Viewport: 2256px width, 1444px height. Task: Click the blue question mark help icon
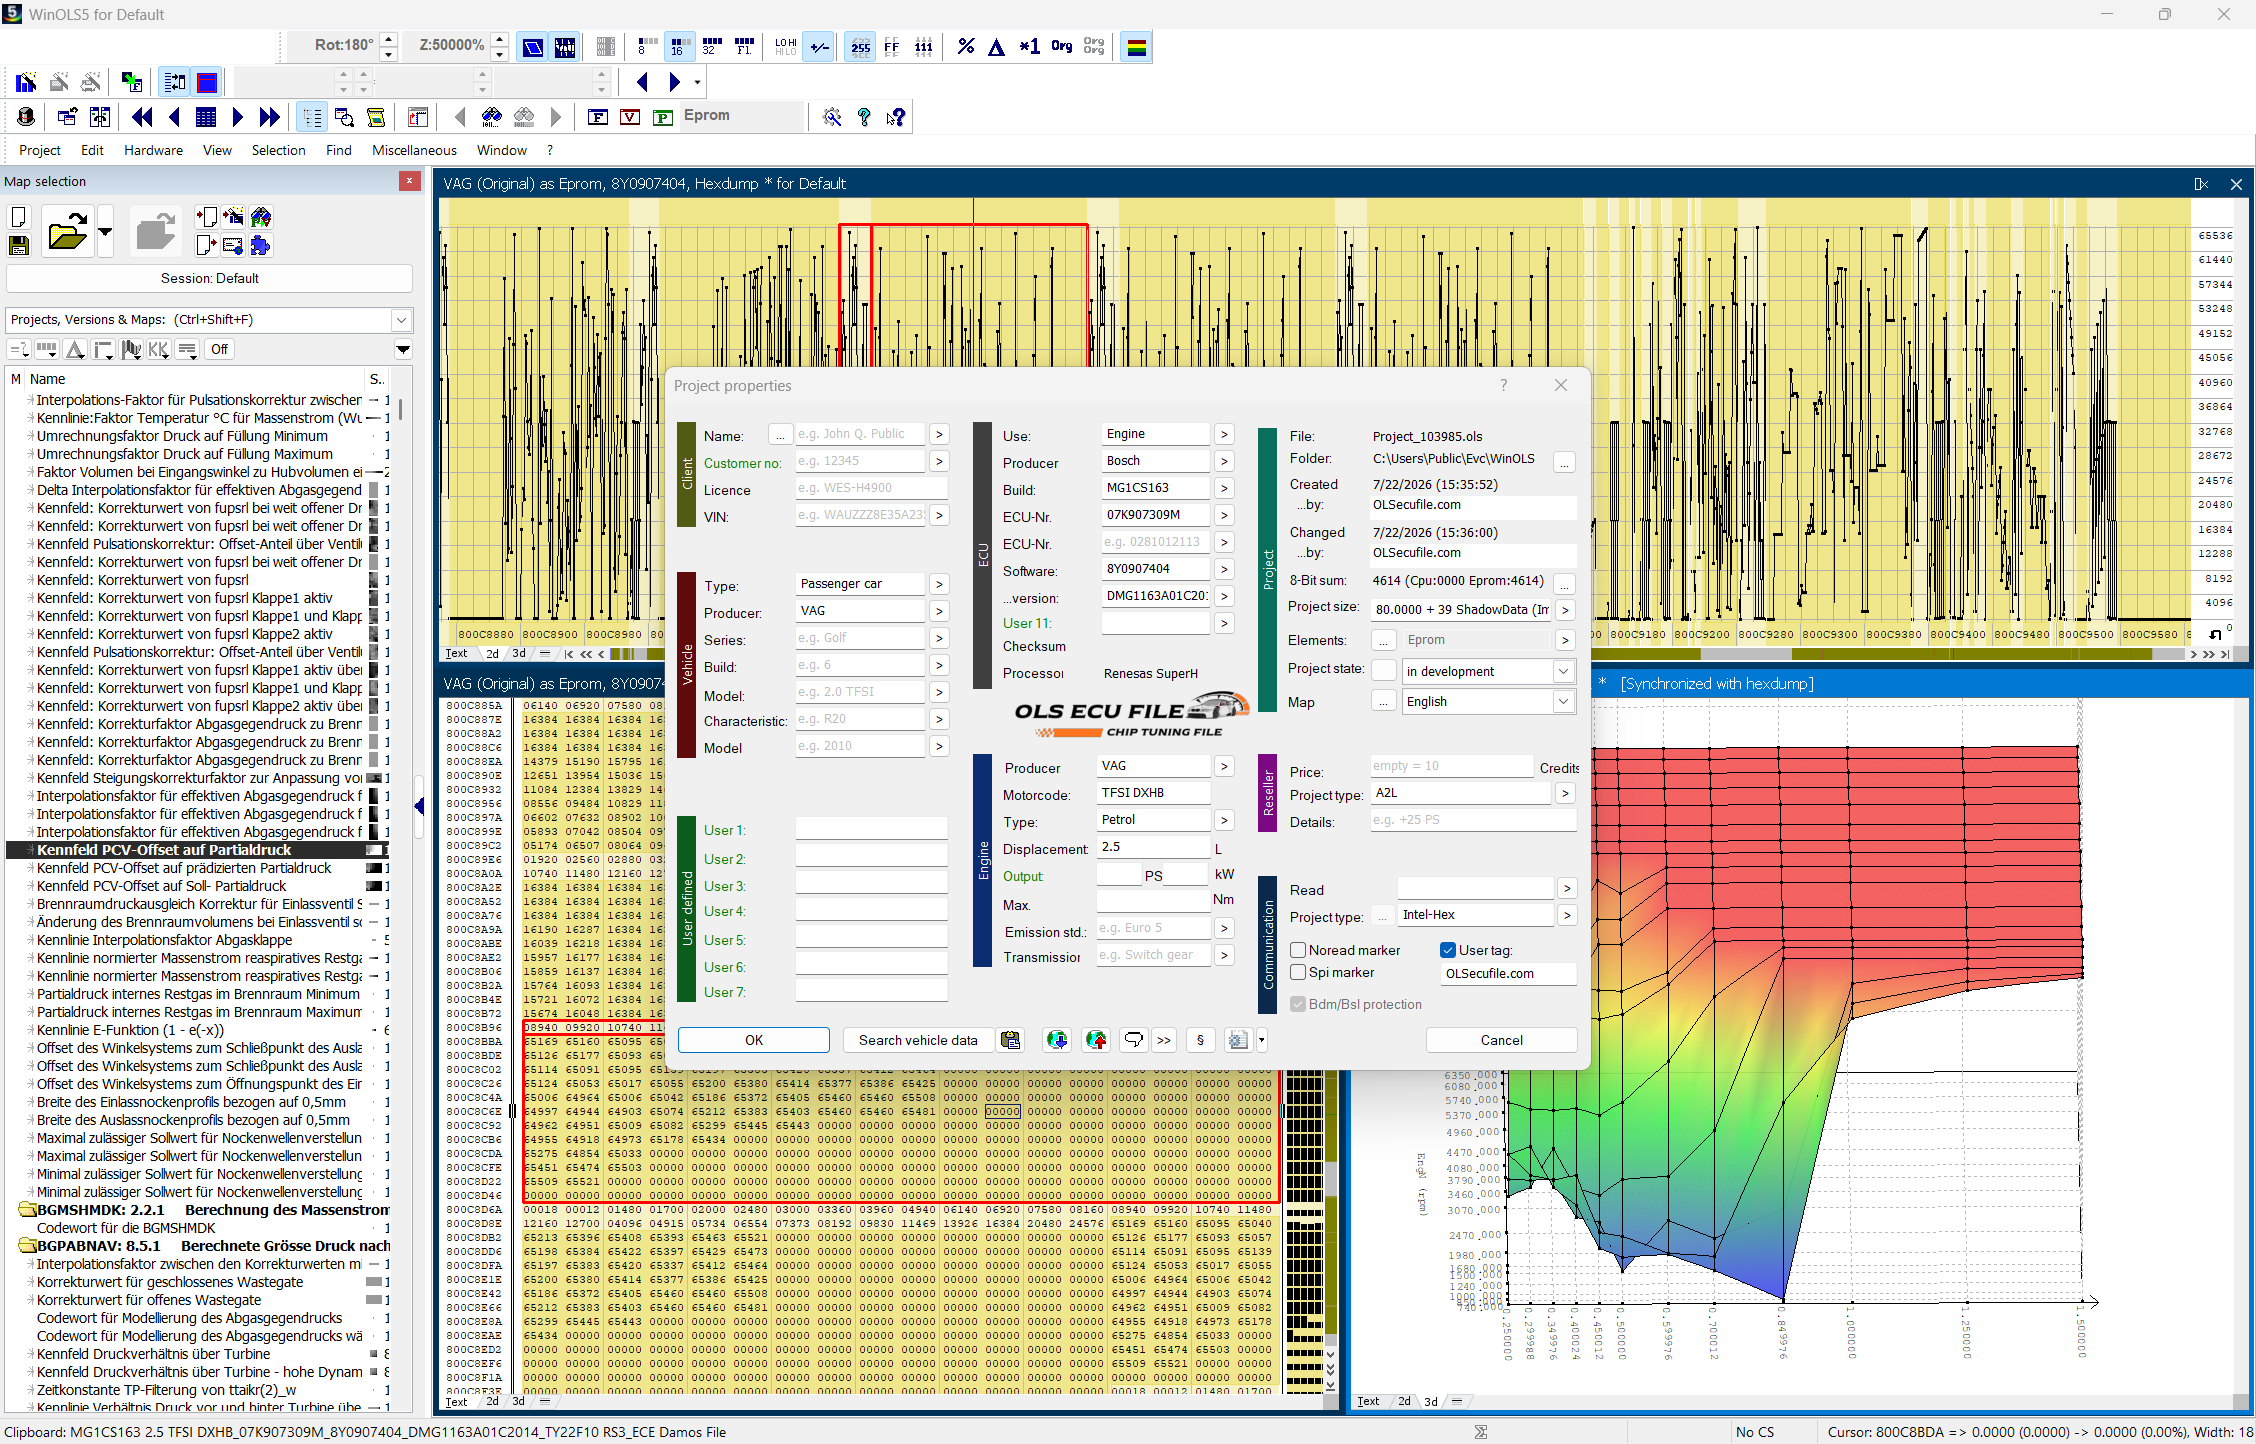pyautogui.click(x=864, y=117)
